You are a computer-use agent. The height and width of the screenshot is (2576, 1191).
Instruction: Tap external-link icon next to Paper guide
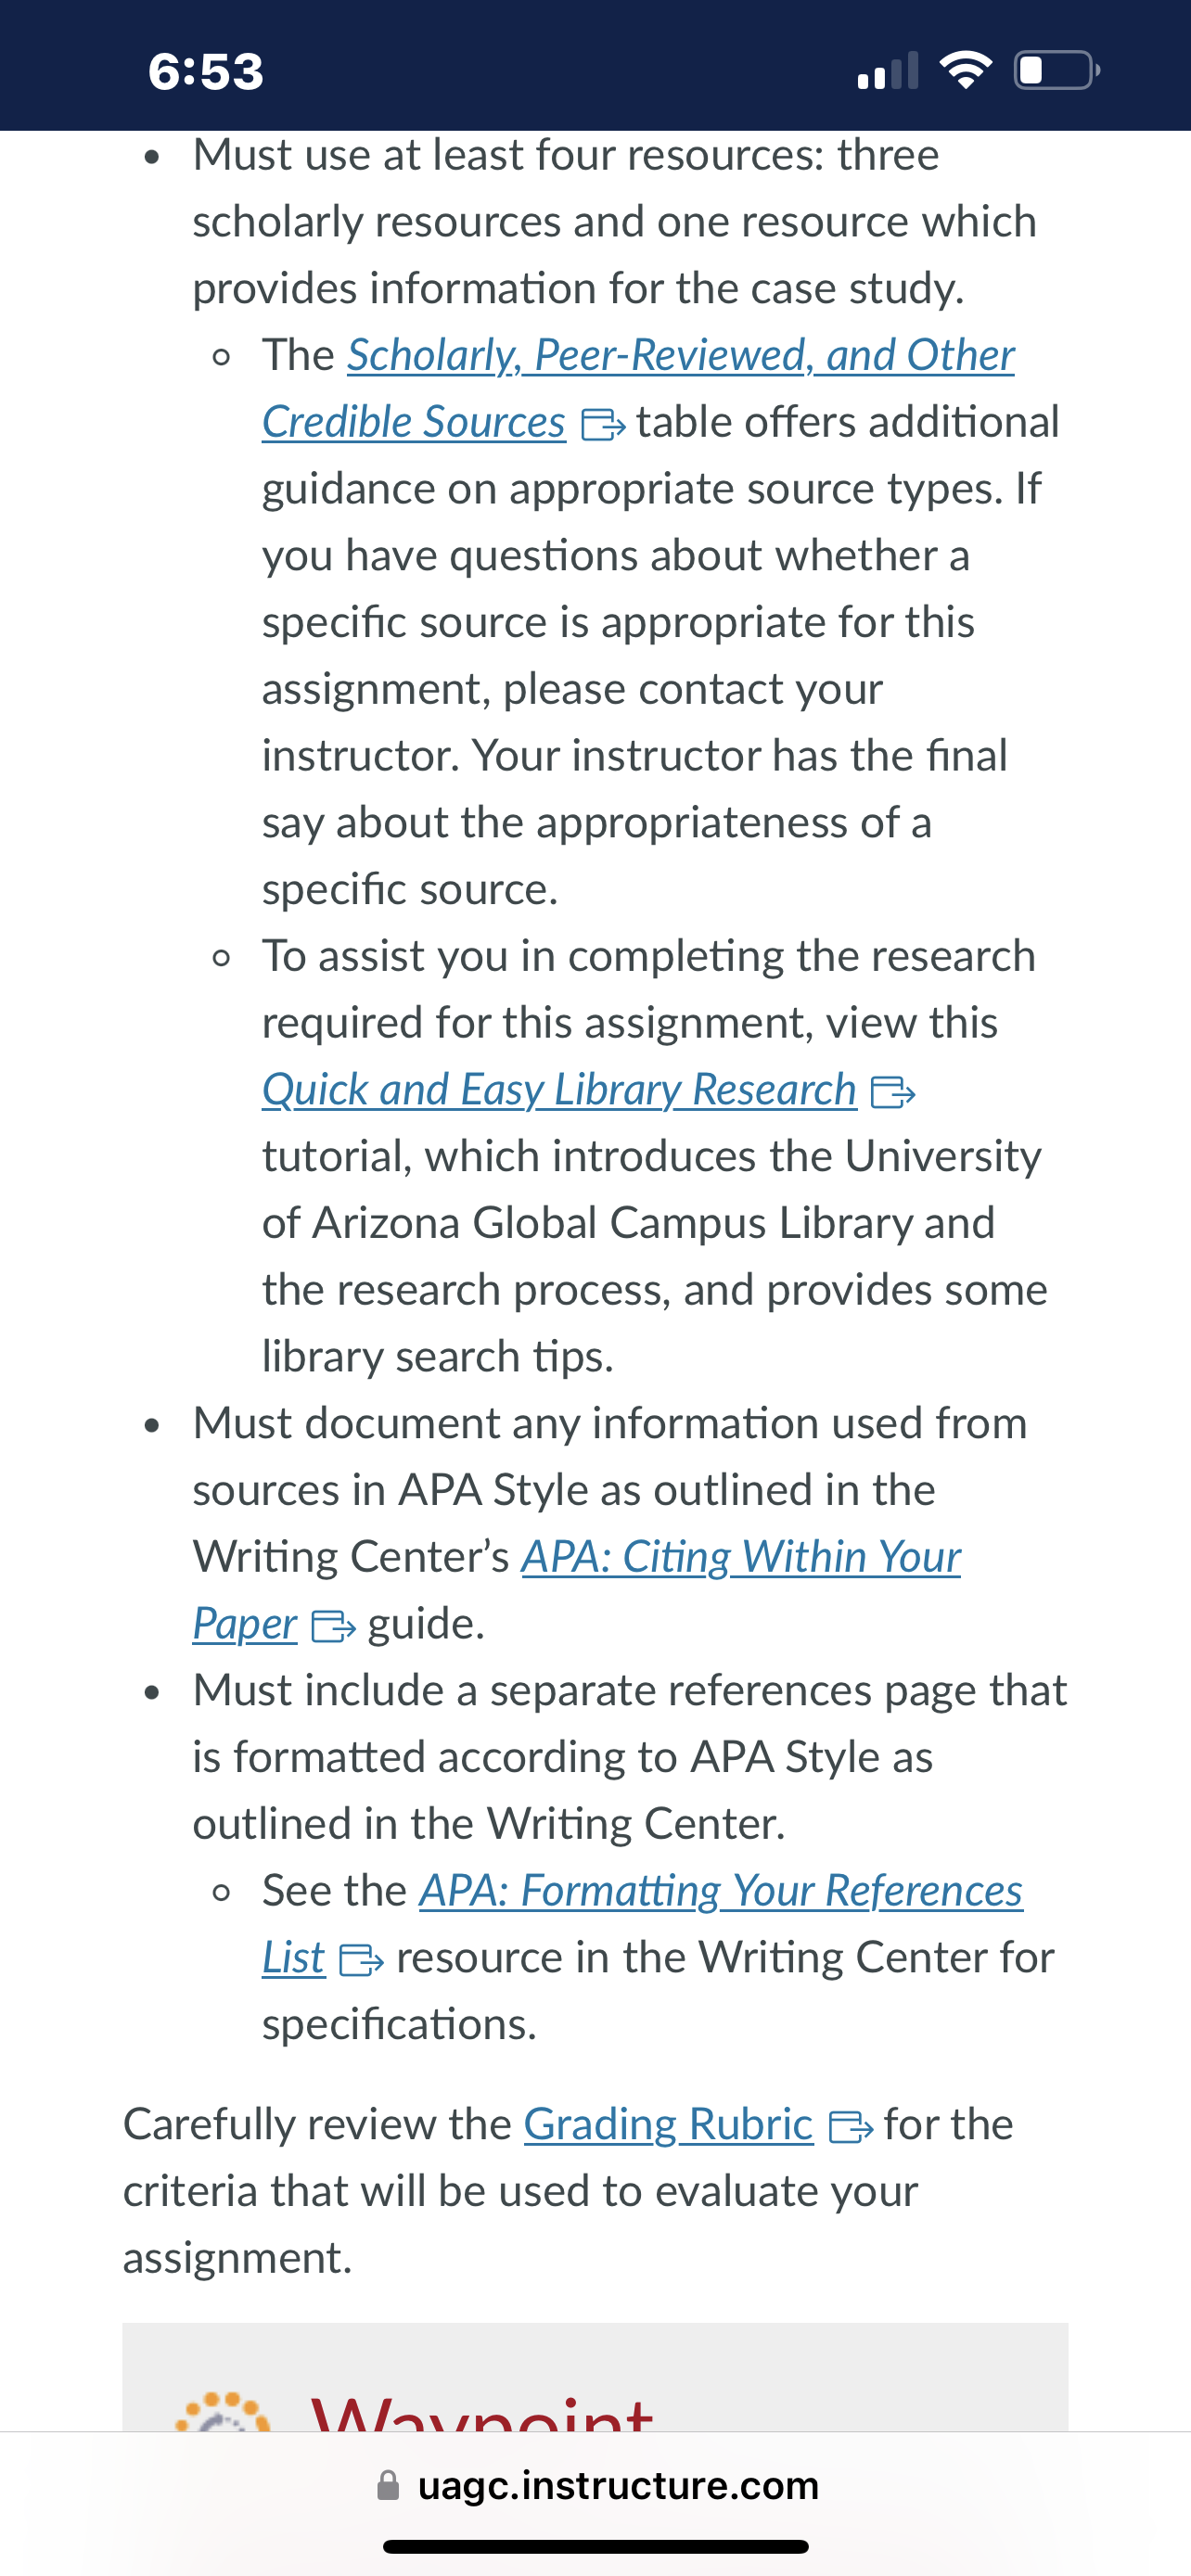[333, 1626]
